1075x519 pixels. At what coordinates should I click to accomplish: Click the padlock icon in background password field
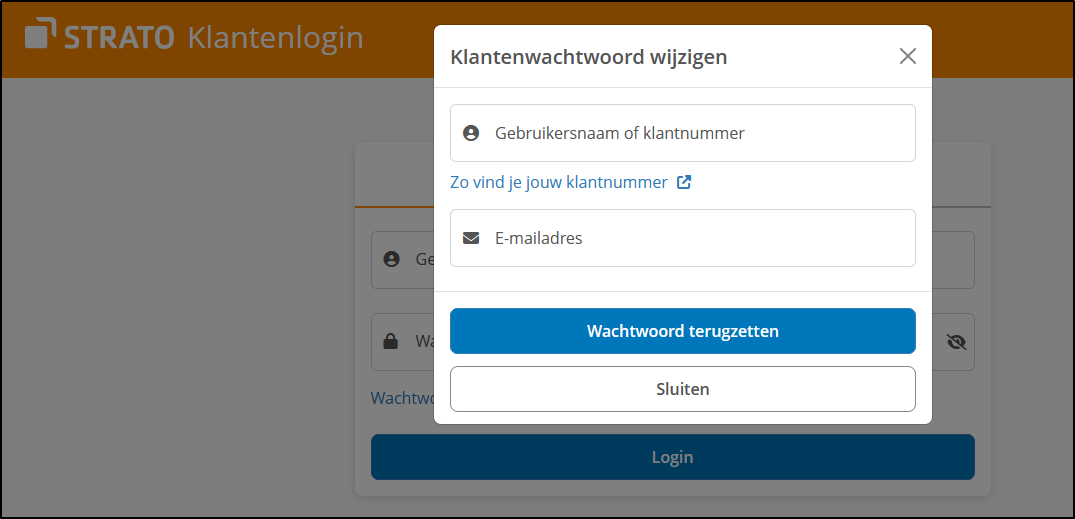tap(390, 341)
